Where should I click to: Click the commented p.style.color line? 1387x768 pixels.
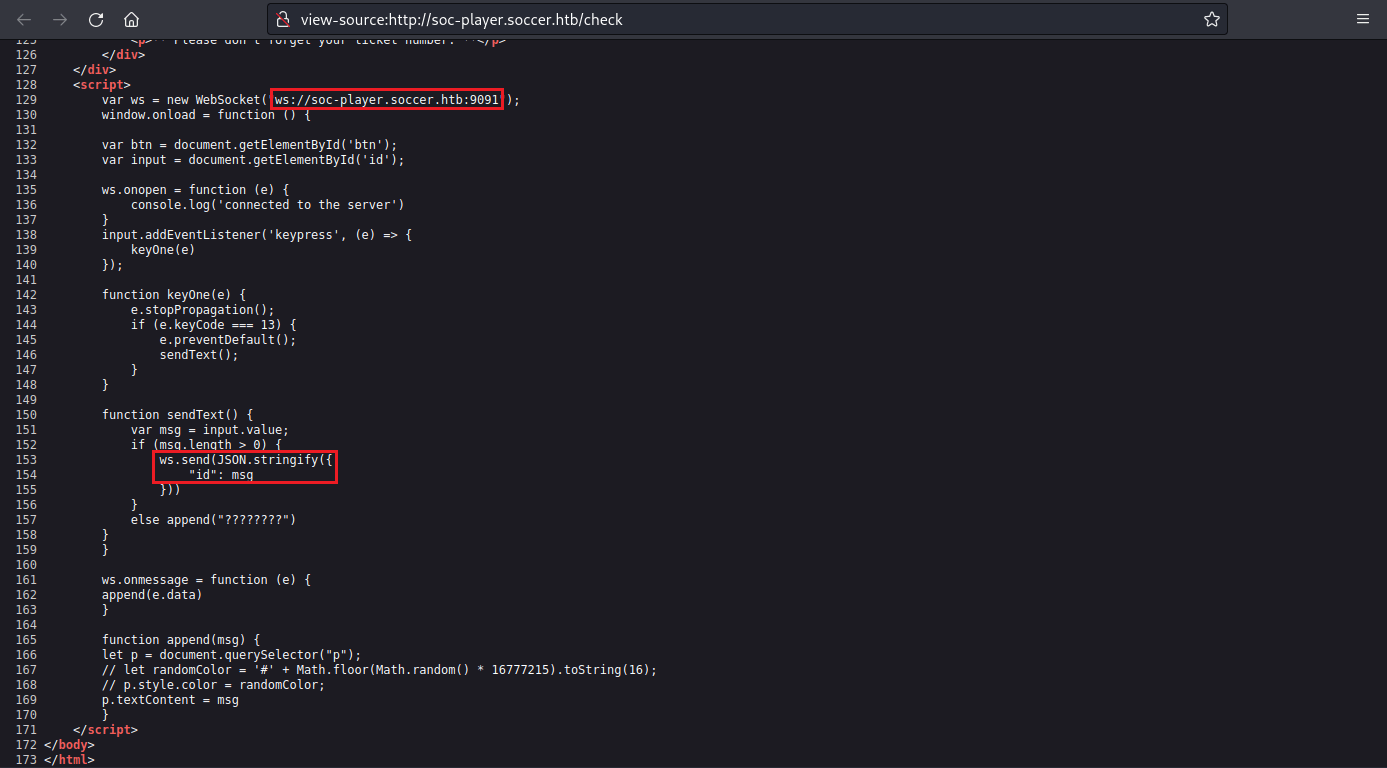pyautogui.click(x=214, y=685)
